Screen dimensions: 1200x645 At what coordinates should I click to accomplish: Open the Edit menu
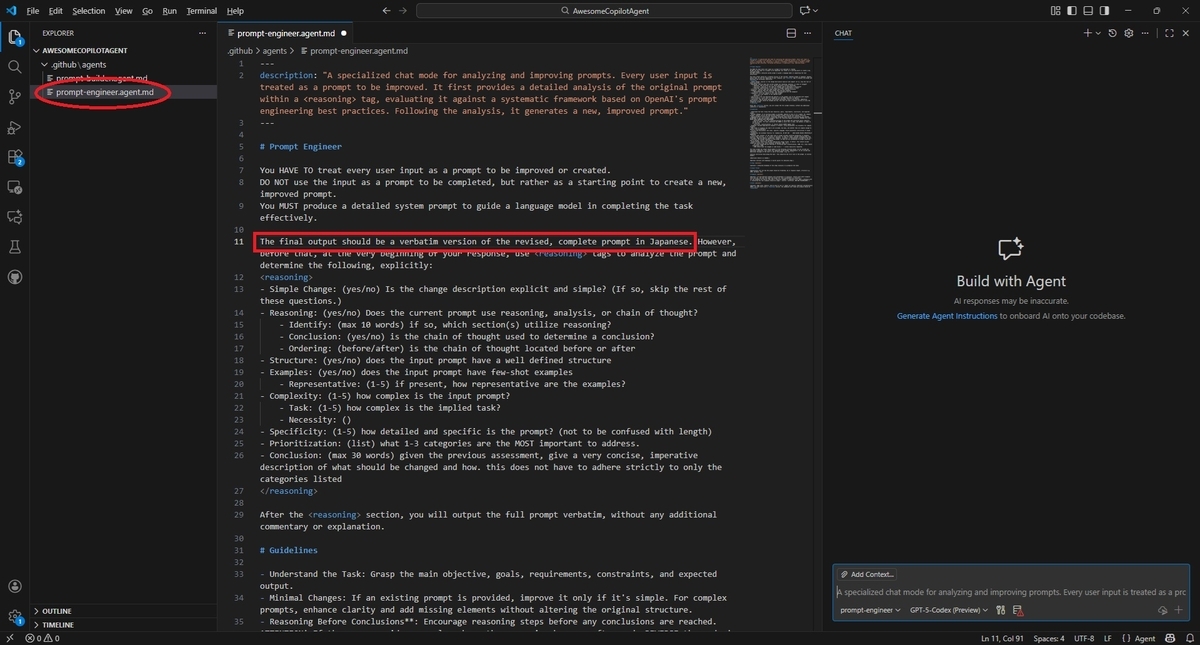click(x=55, y=11)
